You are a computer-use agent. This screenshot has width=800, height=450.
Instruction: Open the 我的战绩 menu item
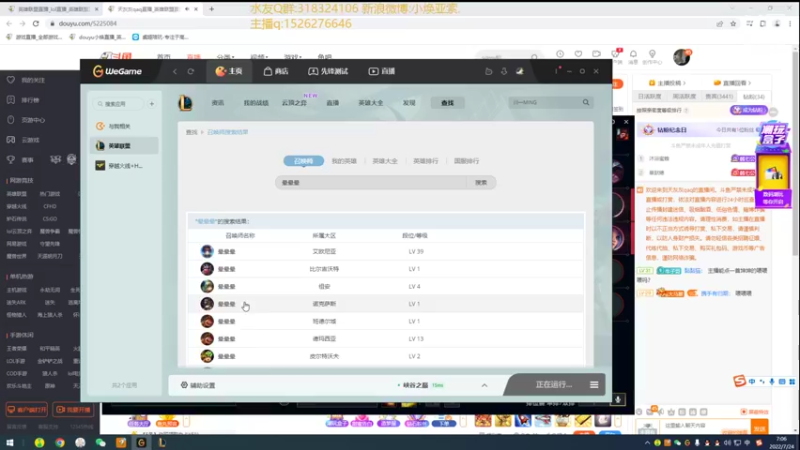pos(256,103)
